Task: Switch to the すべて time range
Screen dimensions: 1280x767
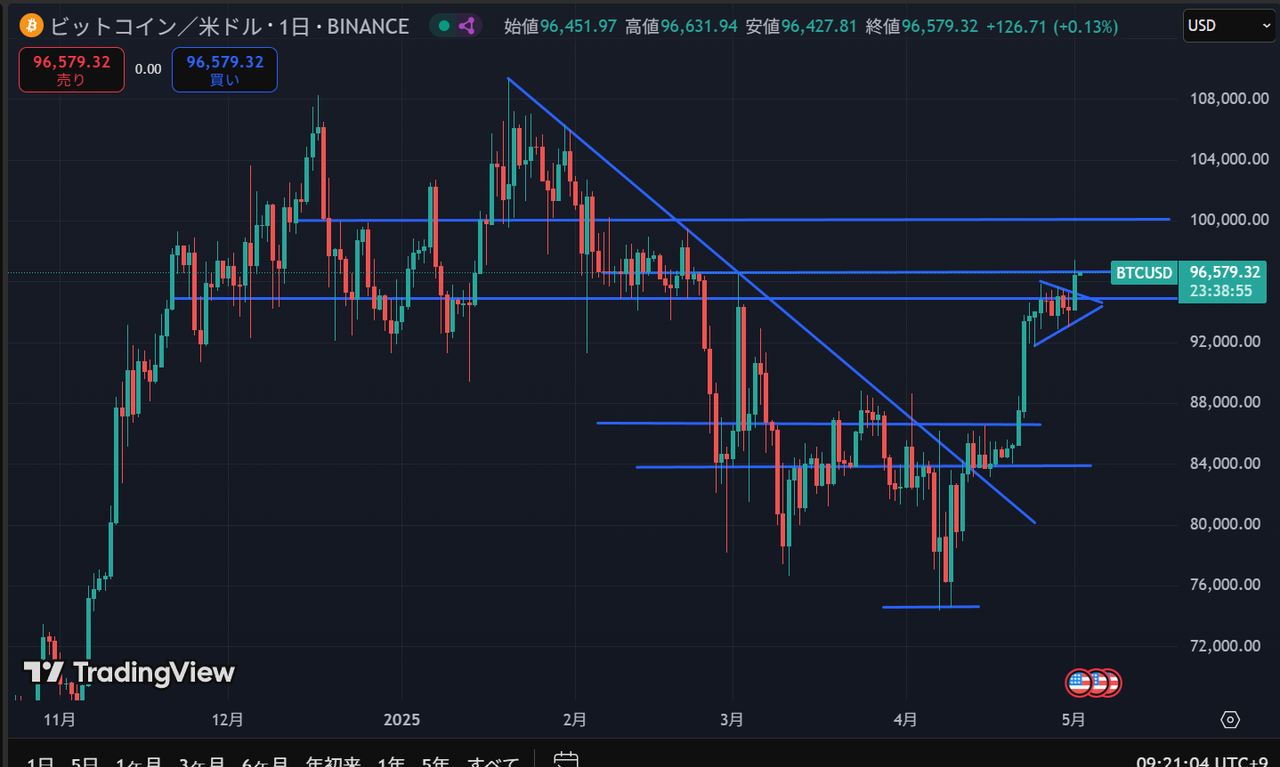Action: (492, 763)
